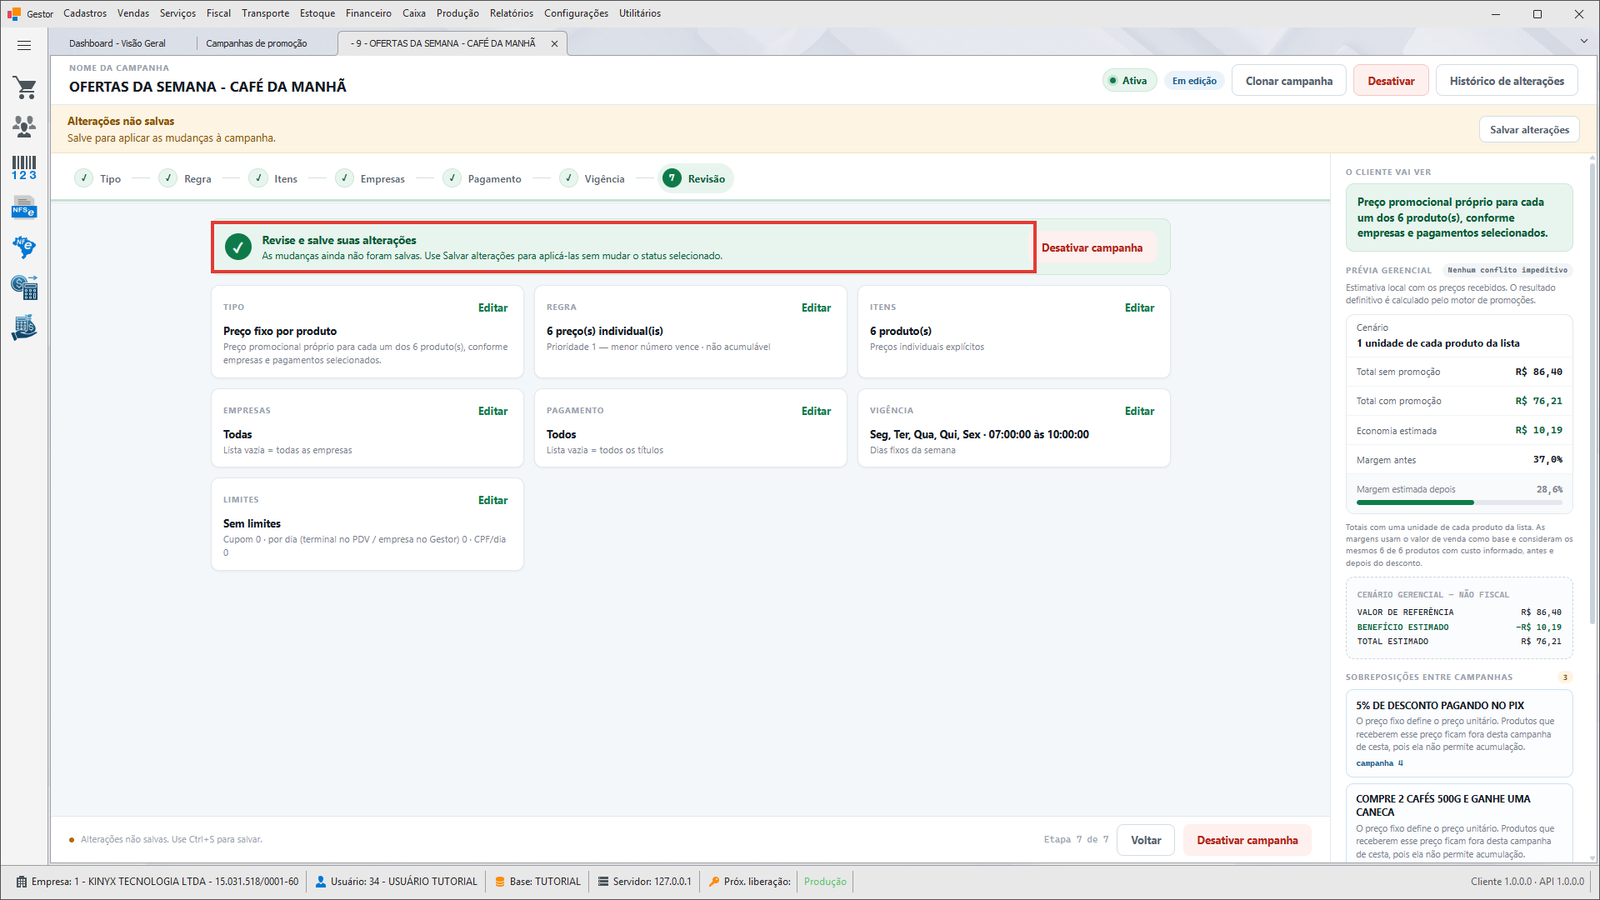Screen dimensions: 1600x900
Task: Open the shopping cart sales icon
Action: [24, 88]
